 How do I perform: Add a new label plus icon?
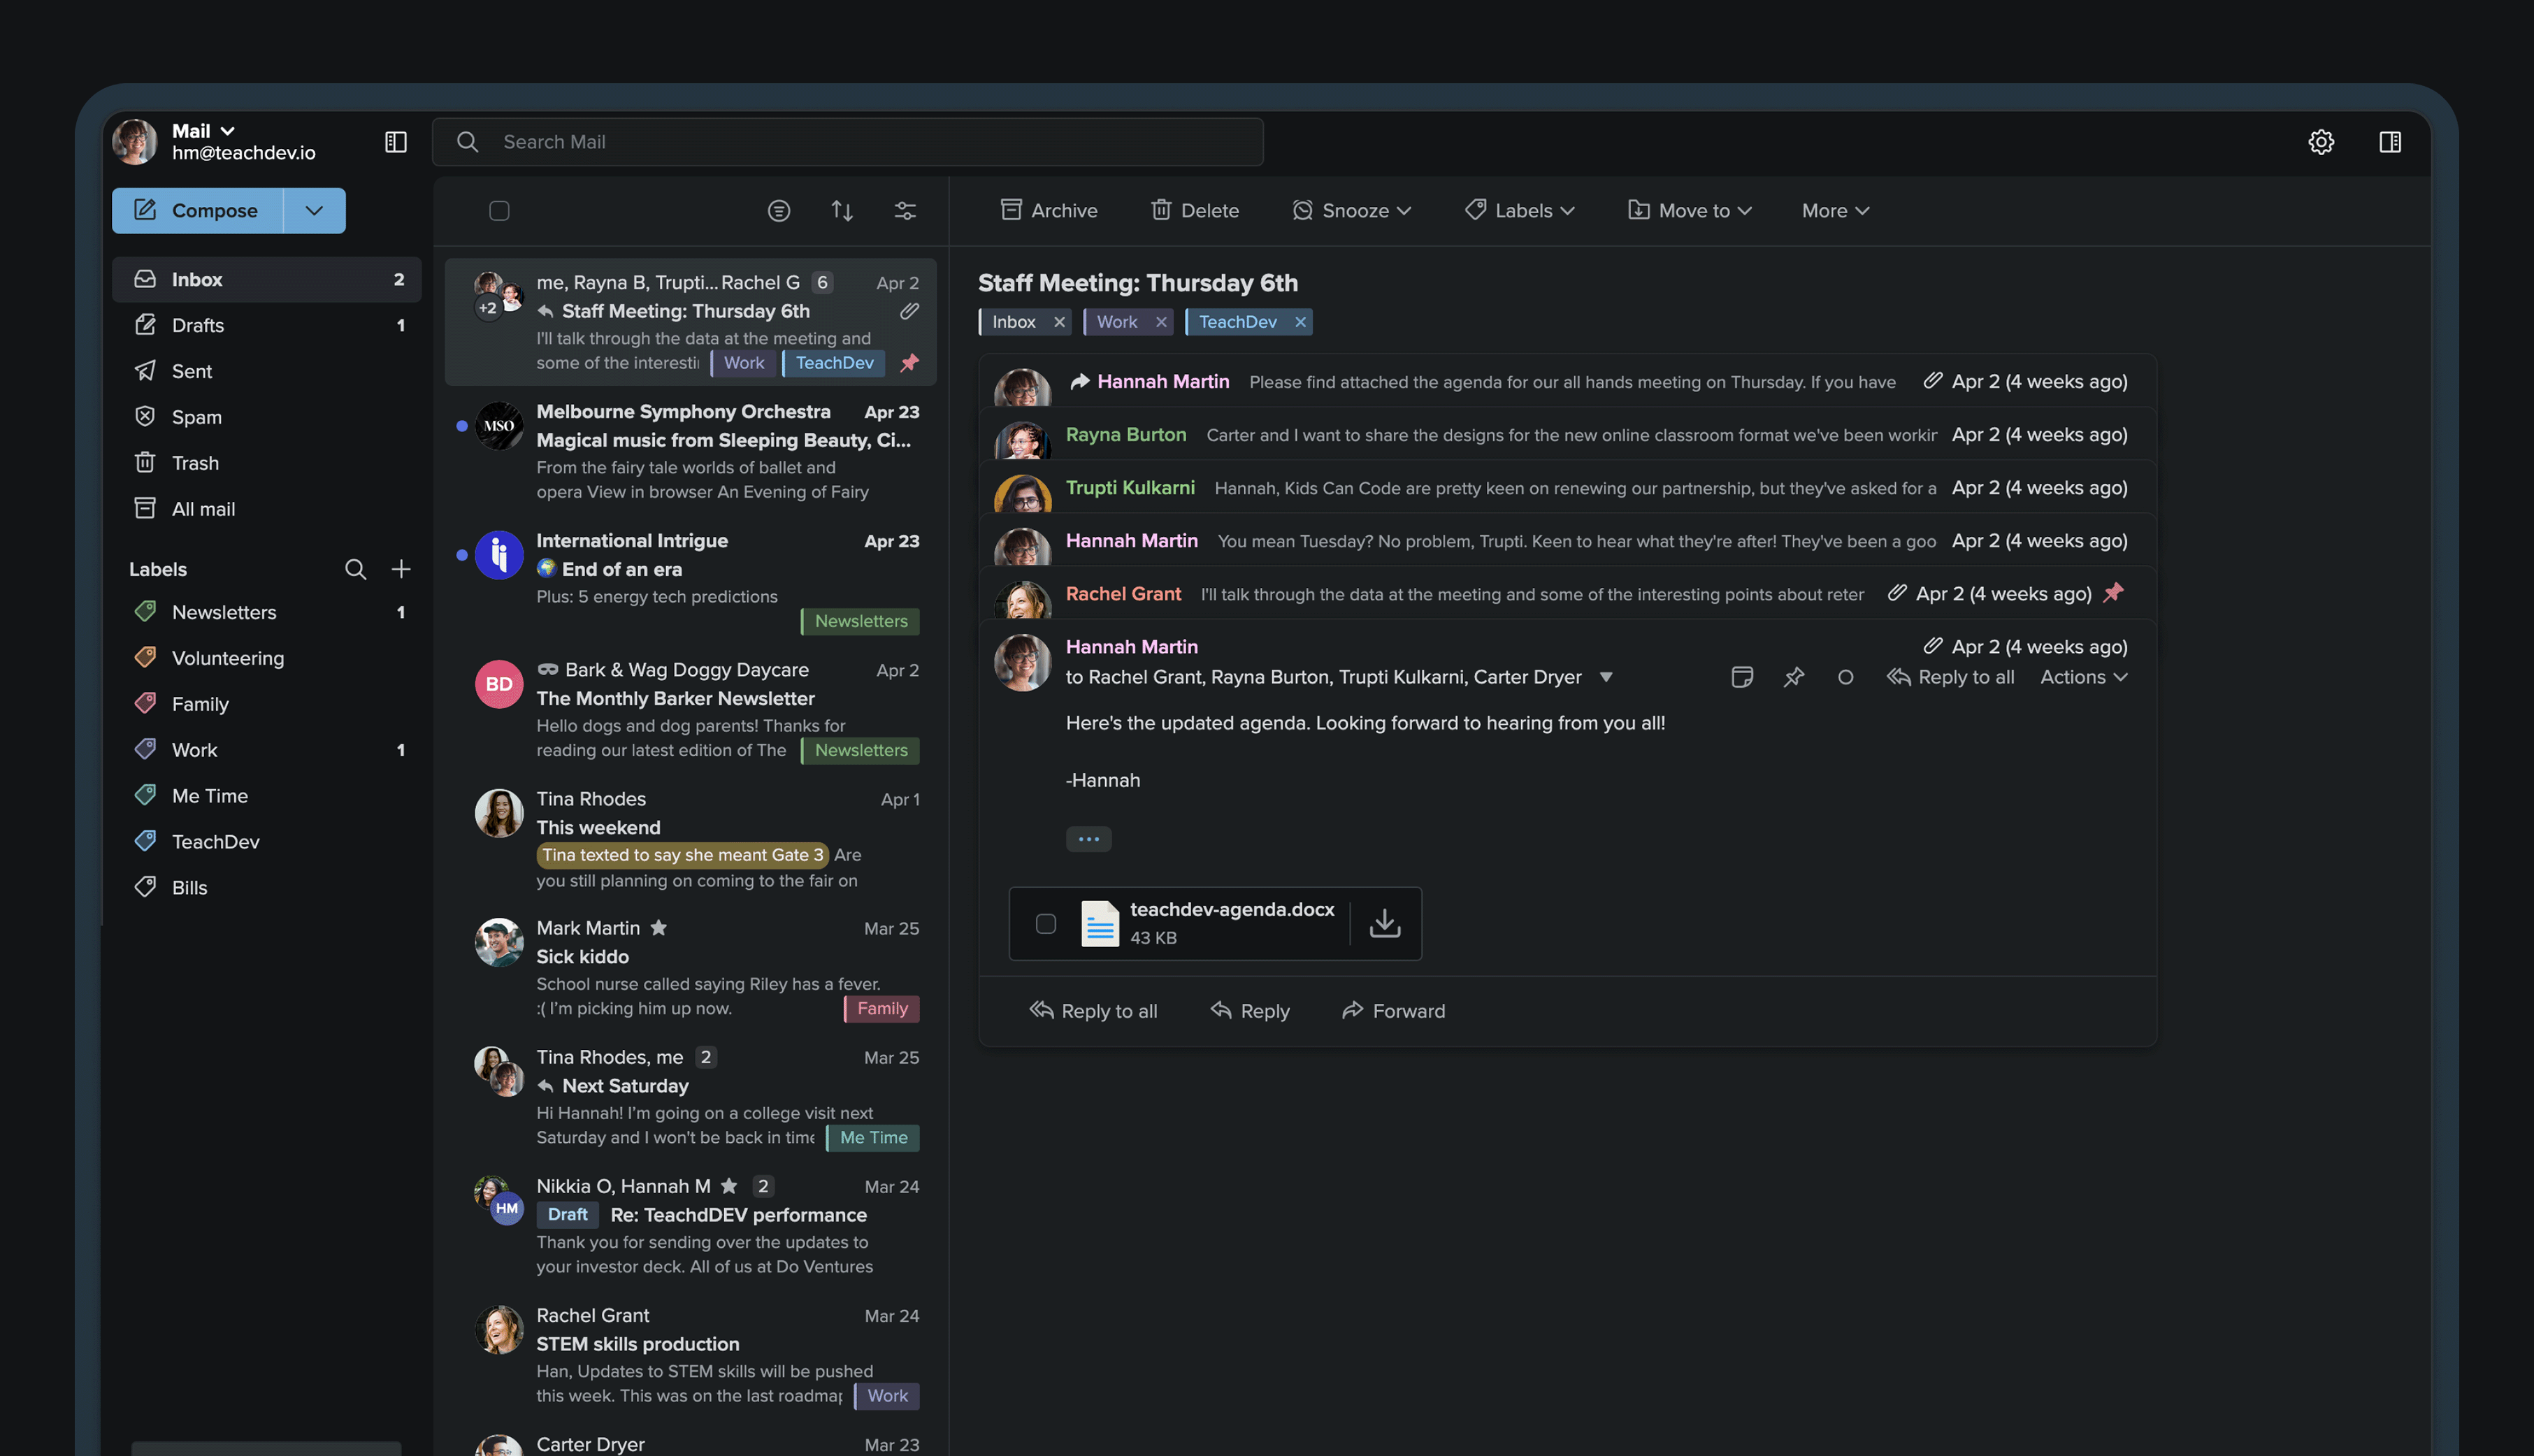point(401,569)
